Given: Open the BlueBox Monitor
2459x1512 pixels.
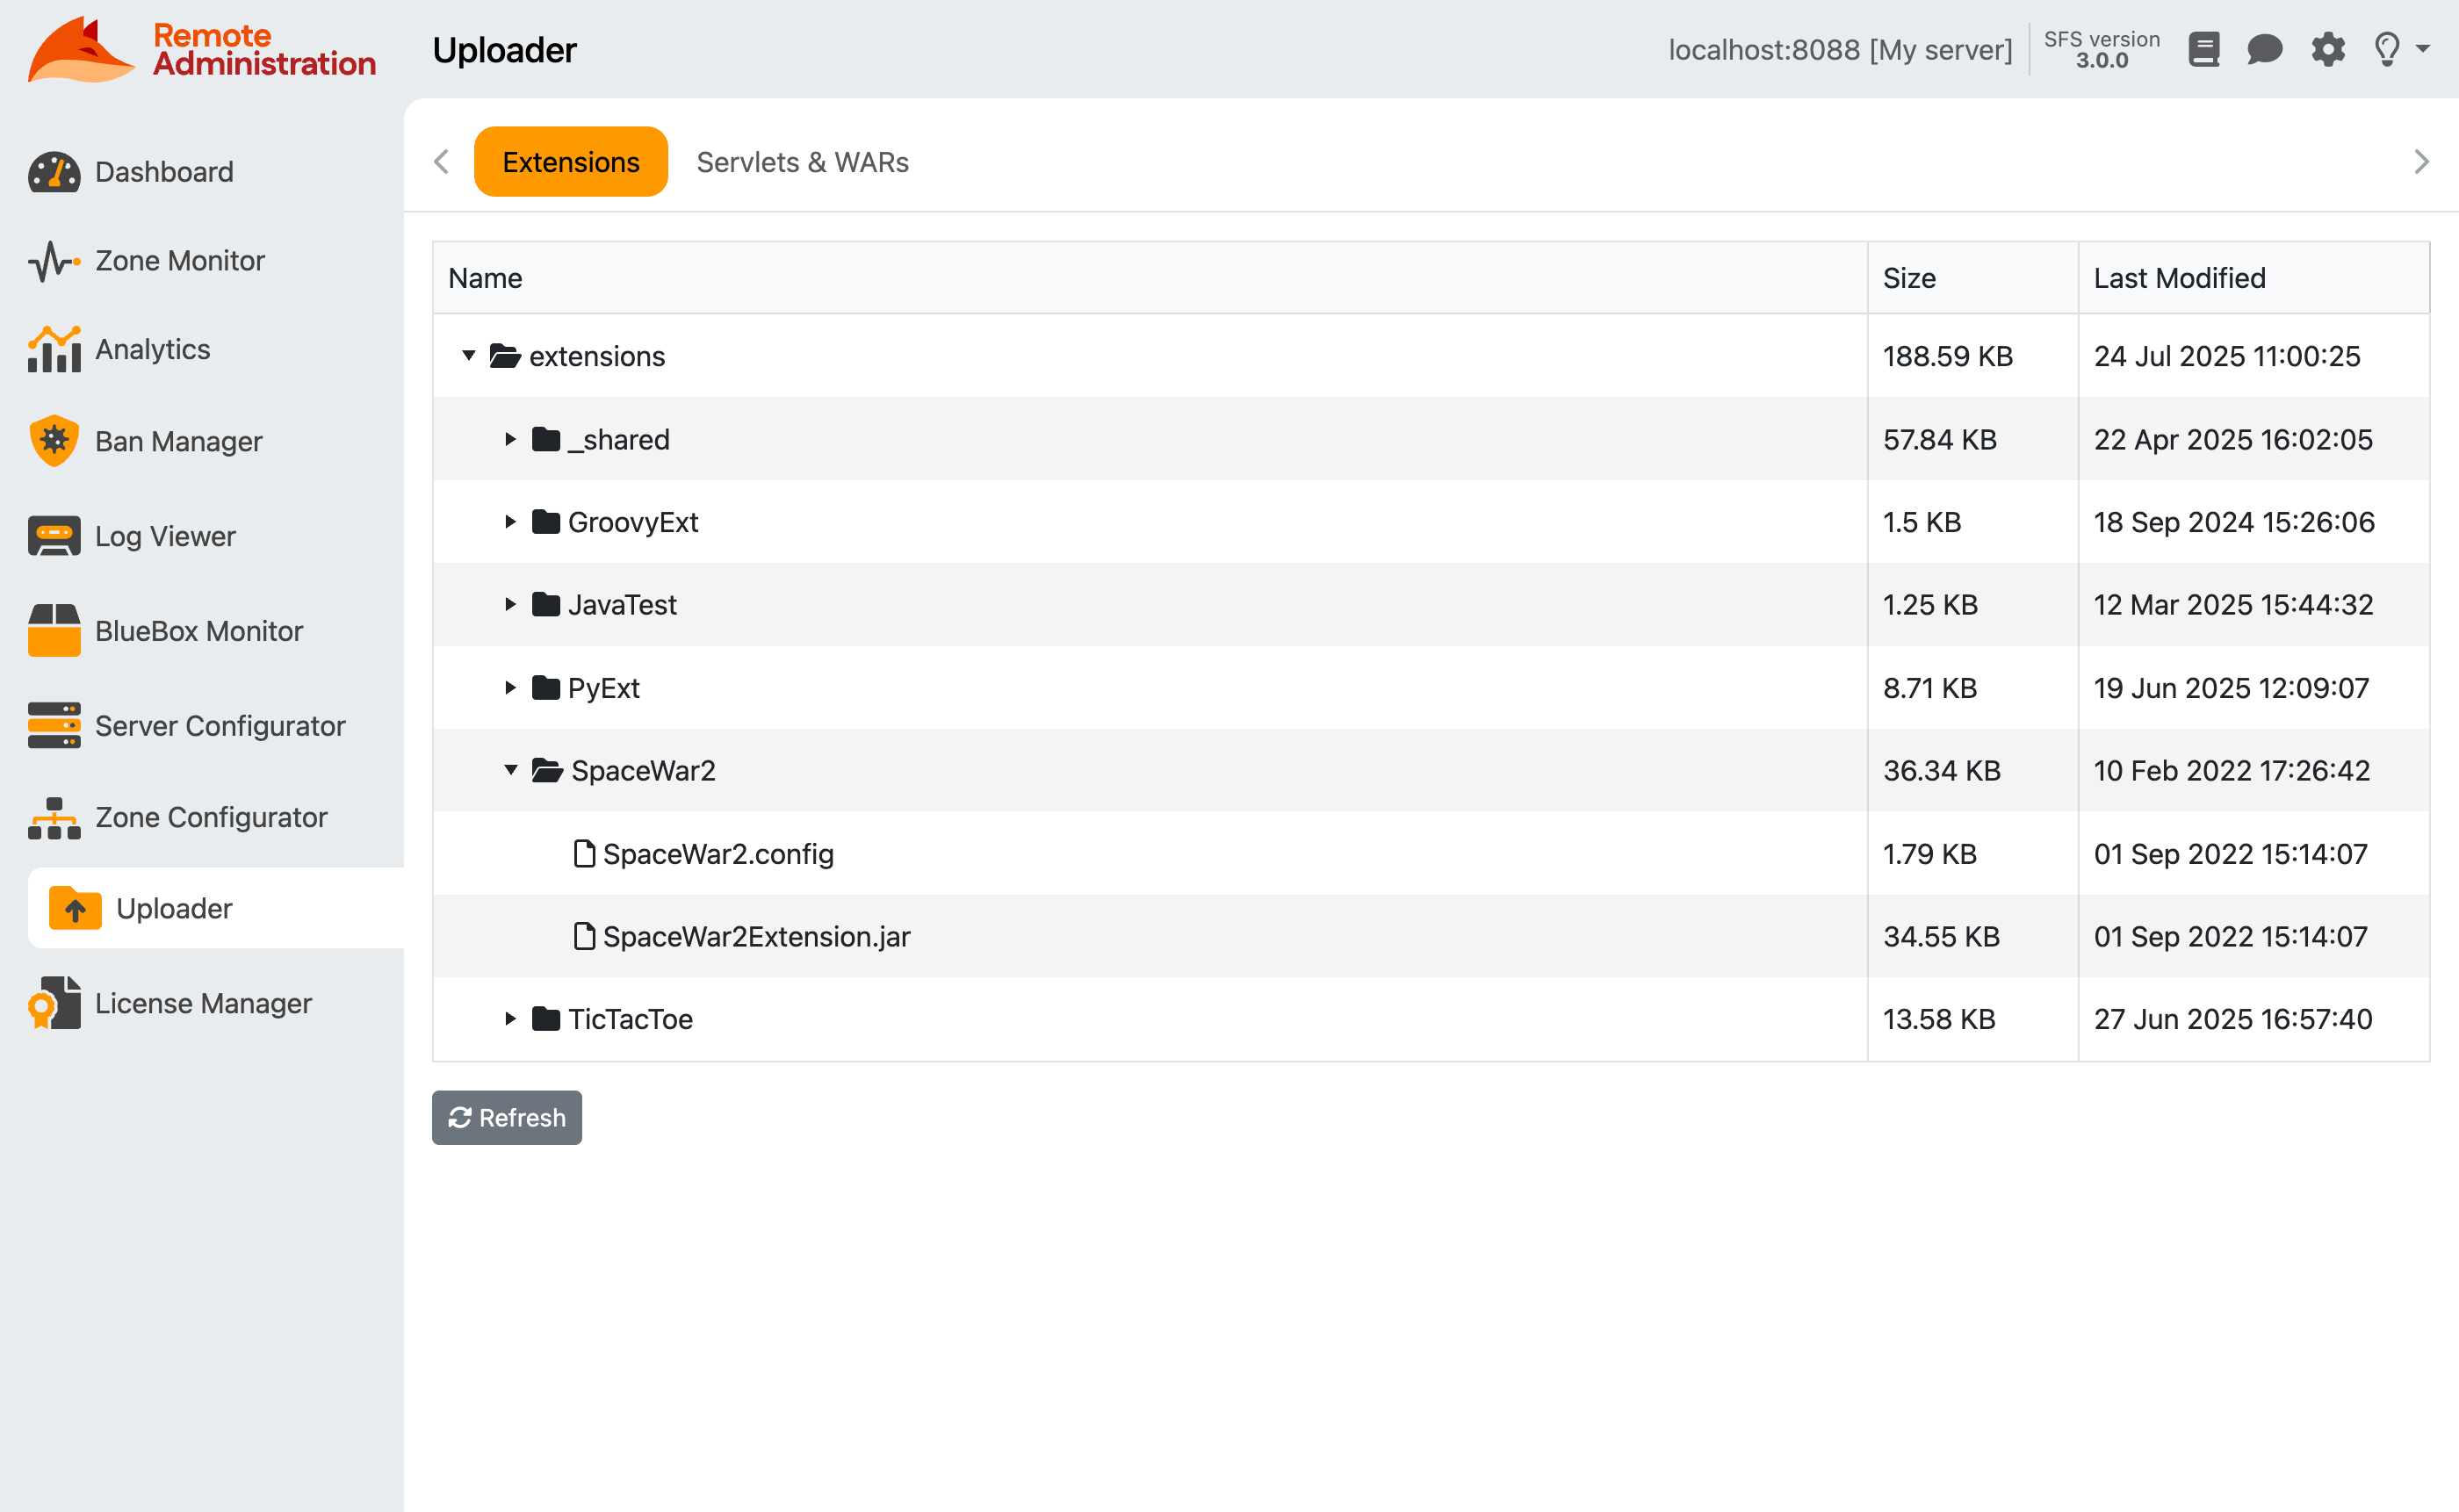Looking at the screenshot, I should pyautogui.click(x=199, y=630).
